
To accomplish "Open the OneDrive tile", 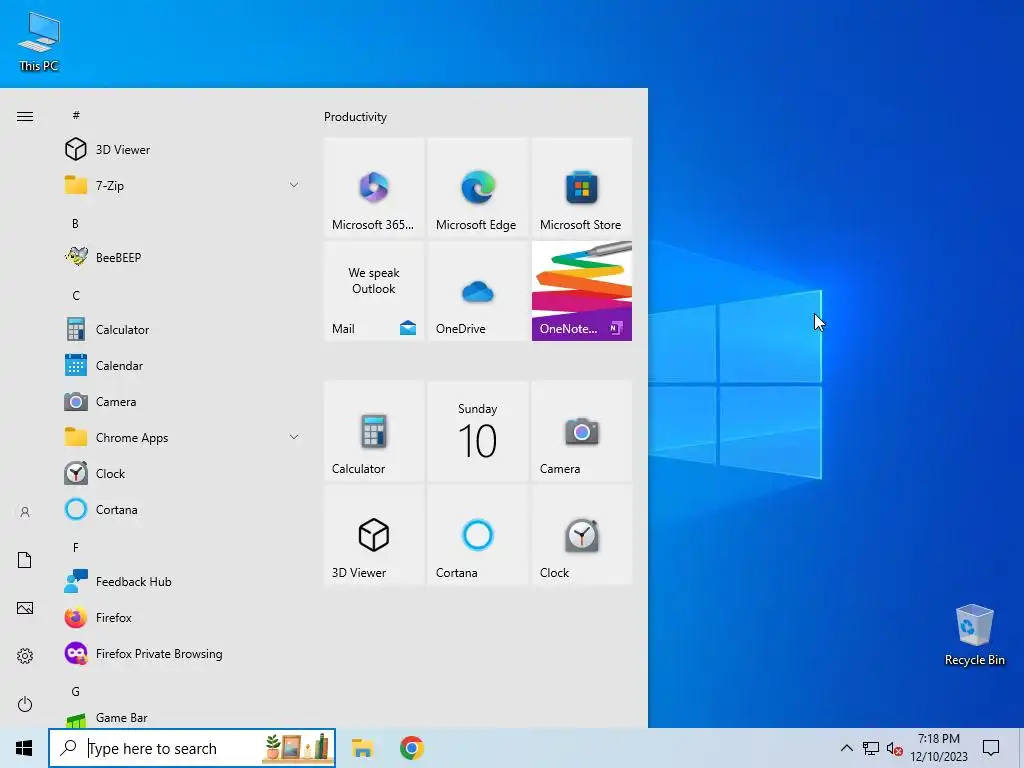I will pos(477,291).
